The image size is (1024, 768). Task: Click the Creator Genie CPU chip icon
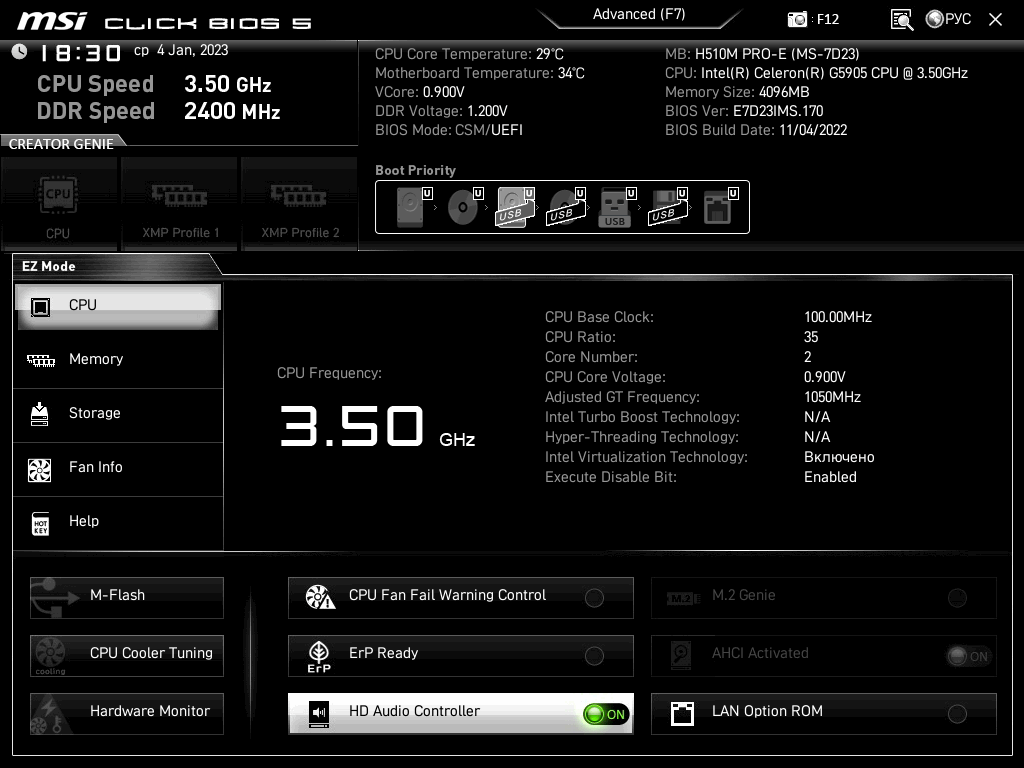(x=58, y=194)
